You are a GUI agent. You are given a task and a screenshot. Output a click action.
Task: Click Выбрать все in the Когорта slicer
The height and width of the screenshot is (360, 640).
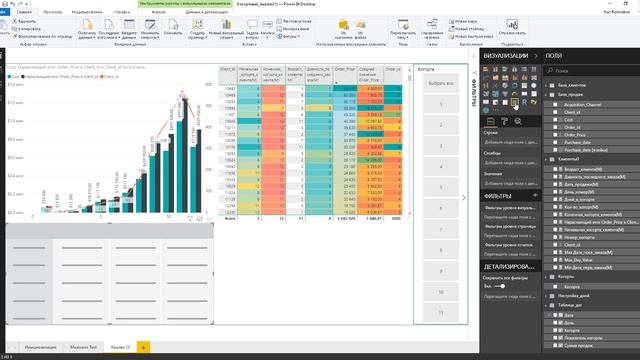[x=441, y=83]
